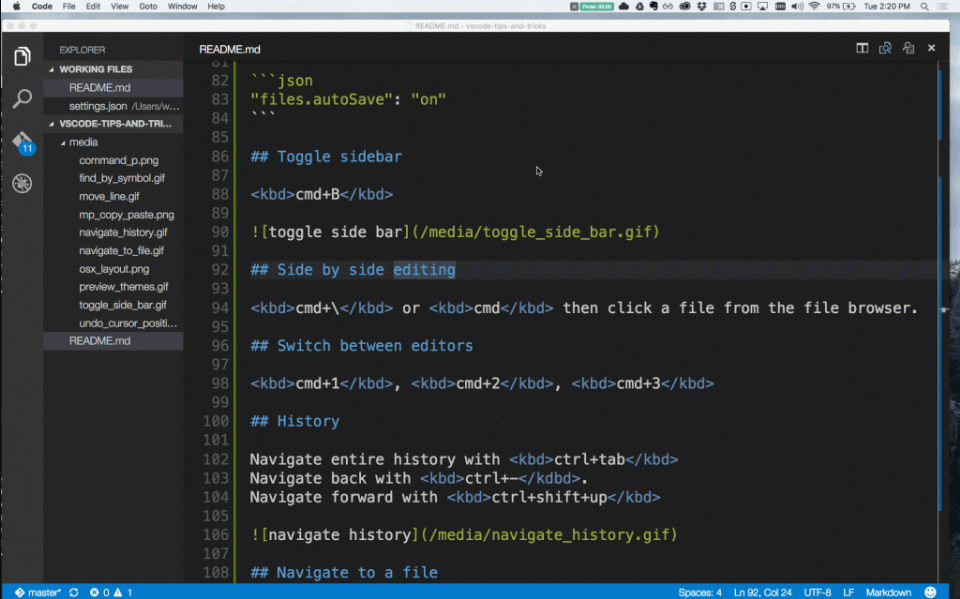Open the Debug view in activity bar

[x=22, y=183]
